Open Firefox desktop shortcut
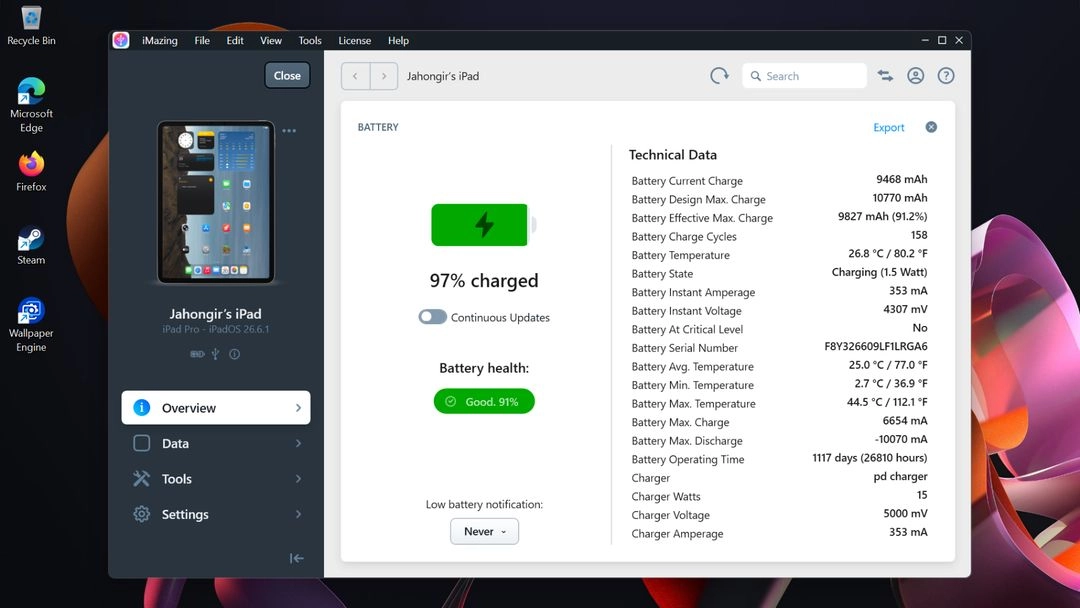The image size is (1080, 608). pyautogui.click(x=31, y=172)
